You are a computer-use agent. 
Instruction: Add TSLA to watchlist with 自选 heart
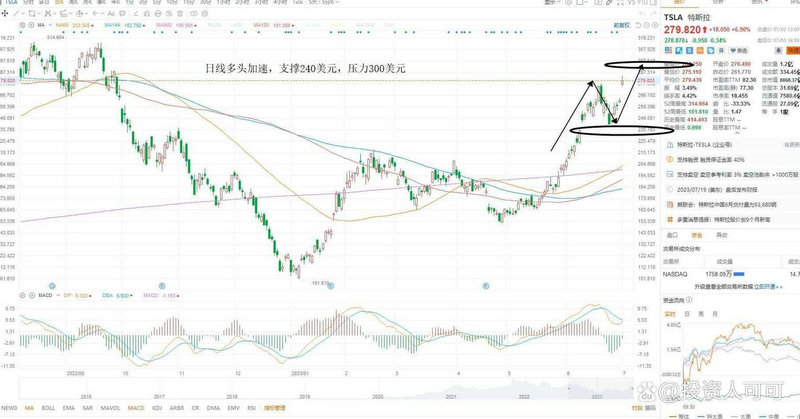pyautogui.click(x=738, y=50)
